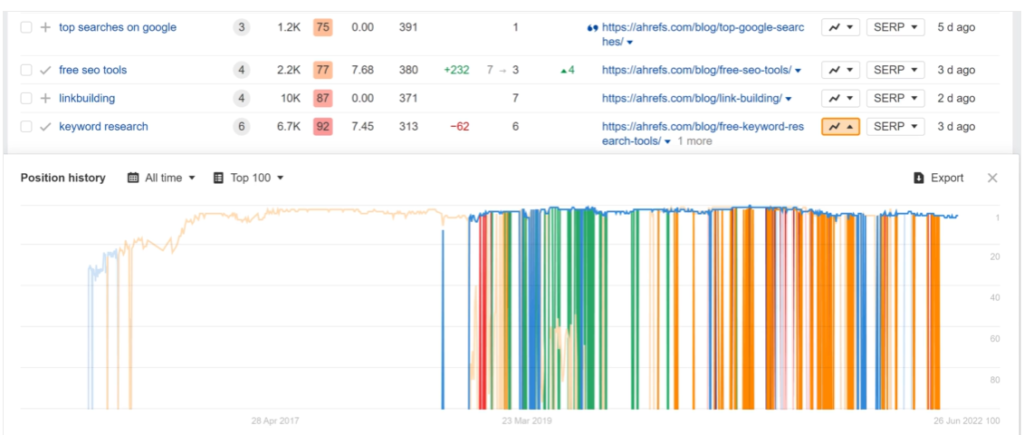Open SERP dropdown for linkbuilding row
The width and height of the screenshot is (1024, 435).
pos(895,98)
